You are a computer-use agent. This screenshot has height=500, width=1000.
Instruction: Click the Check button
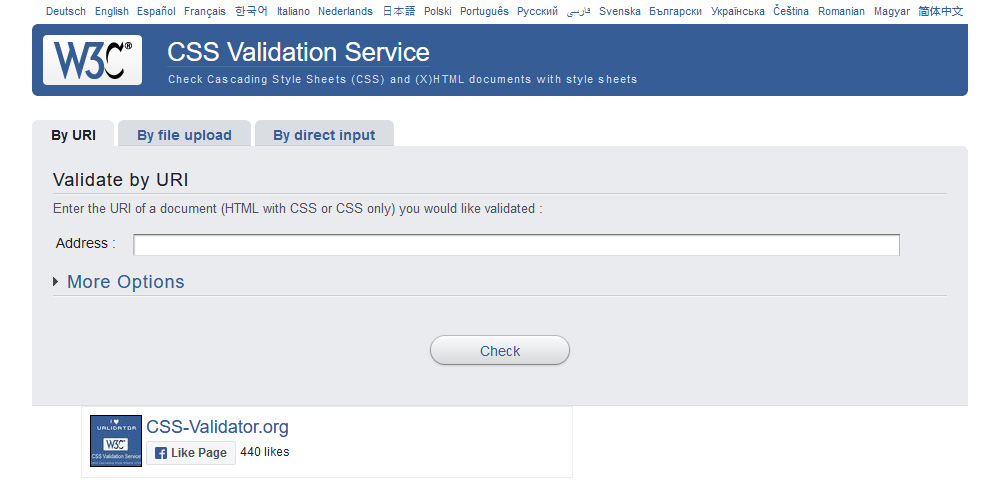point(500,351)
